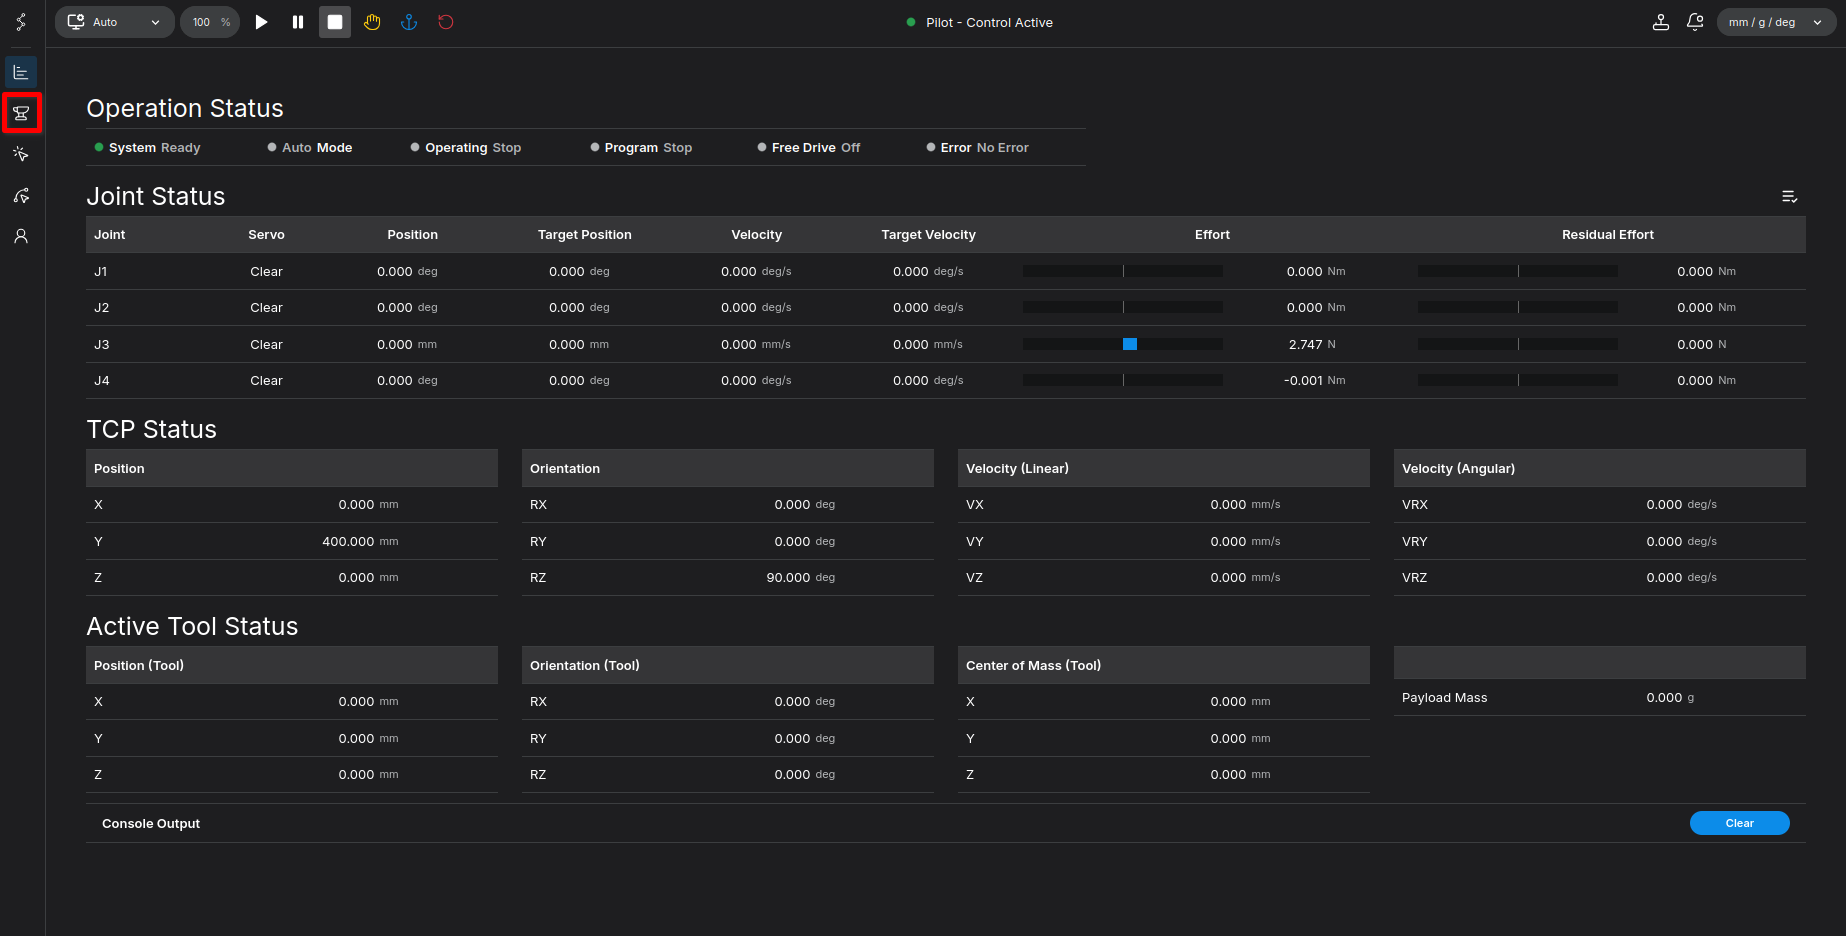
Task: Click the blue anchor icon in toolbar
Action: (409, 22)
